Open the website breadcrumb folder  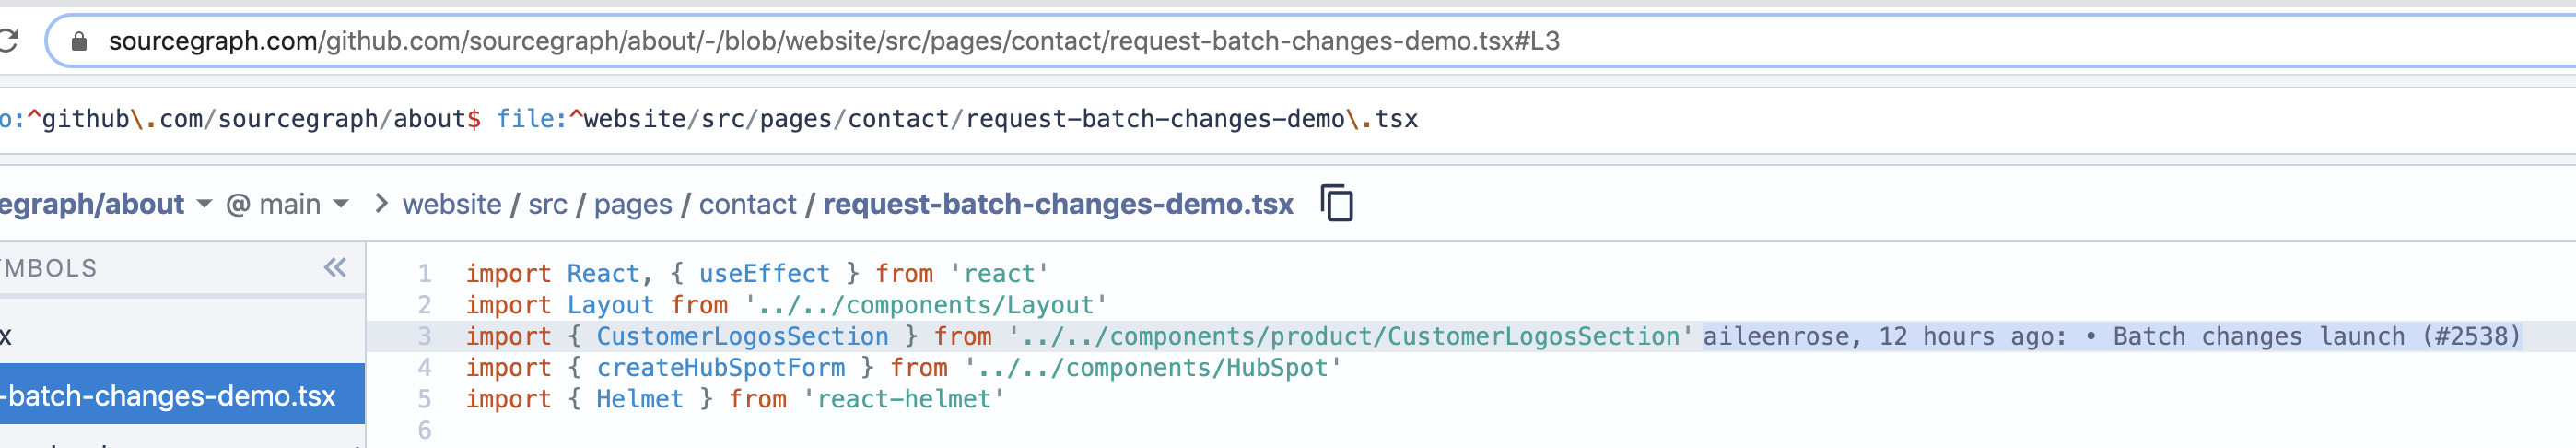[x=452, y=204]
